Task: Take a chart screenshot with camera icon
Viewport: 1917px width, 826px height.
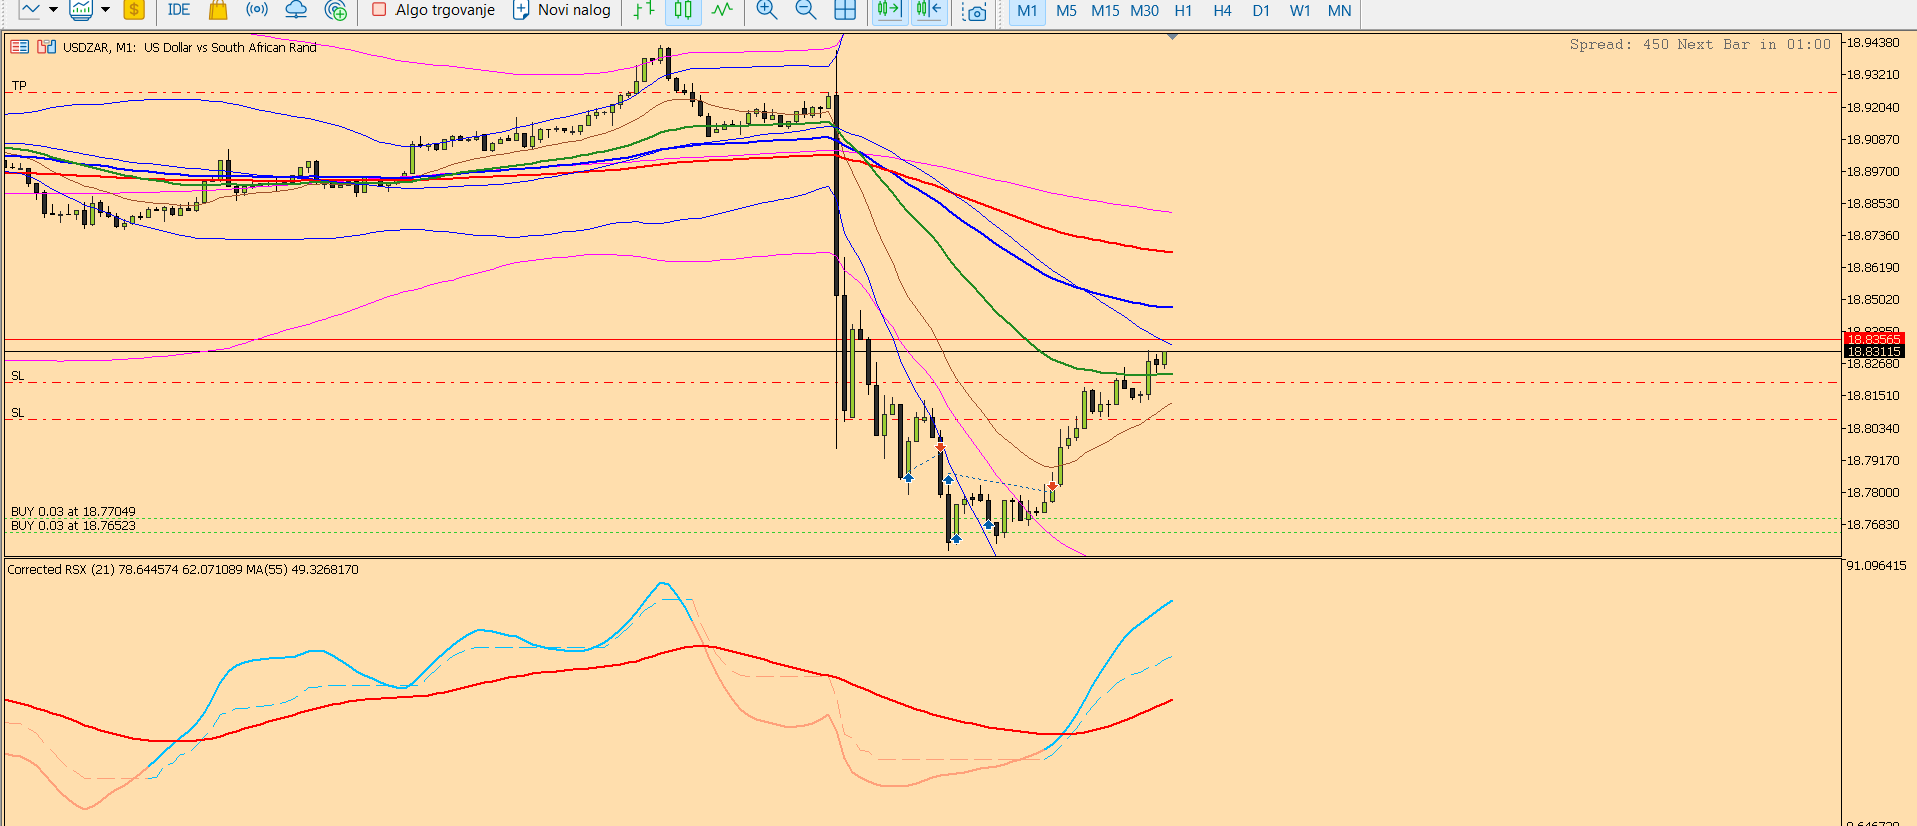Action: pos(974,11)
